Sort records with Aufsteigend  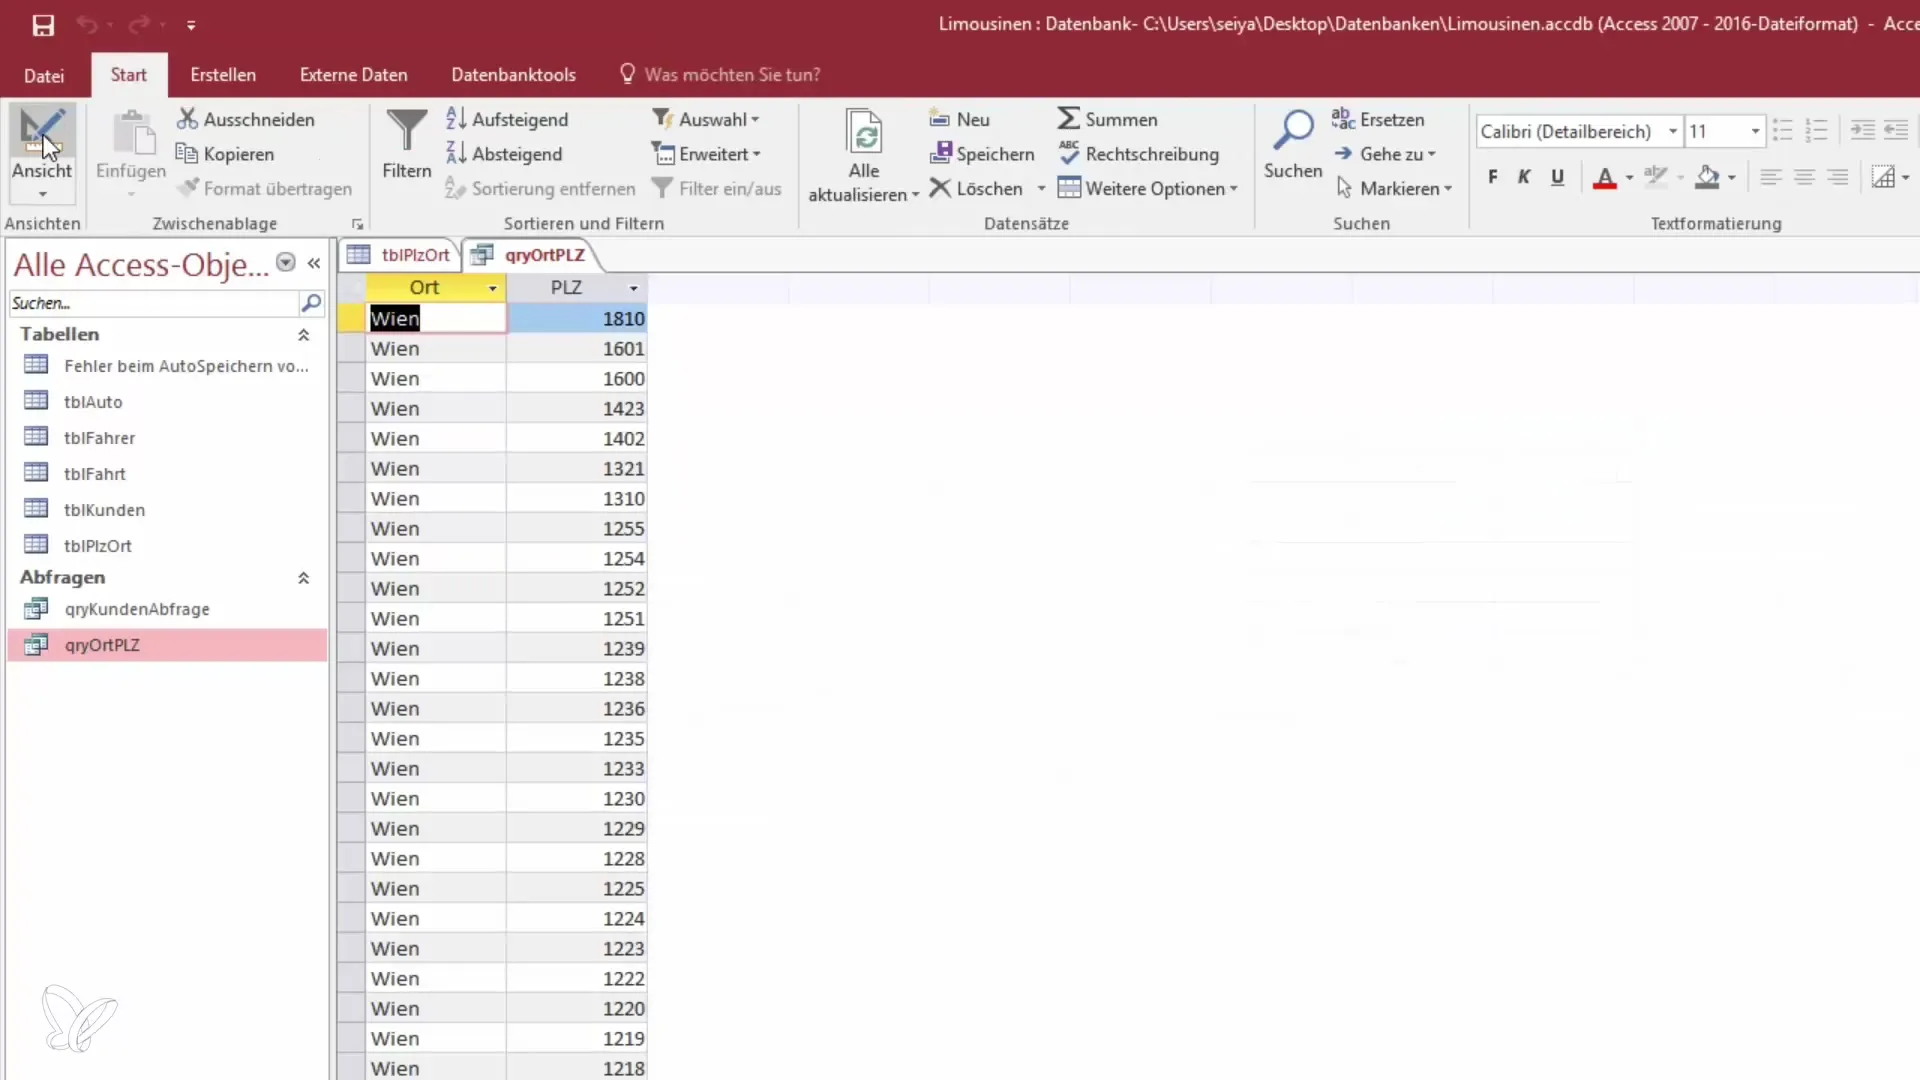point(507,119)
